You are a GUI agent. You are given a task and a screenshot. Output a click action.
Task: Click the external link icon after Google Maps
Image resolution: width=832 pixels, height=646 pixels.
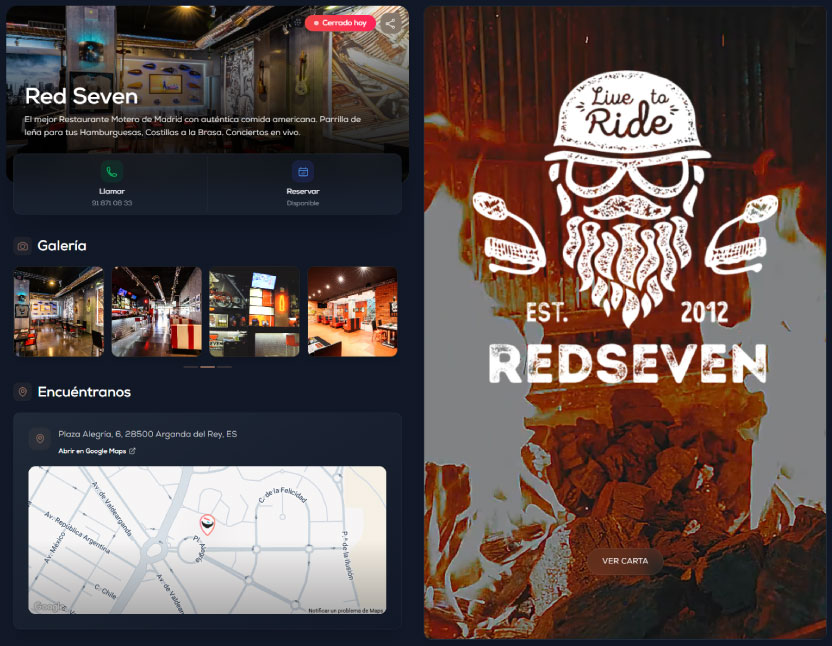[x=132, y=451]
